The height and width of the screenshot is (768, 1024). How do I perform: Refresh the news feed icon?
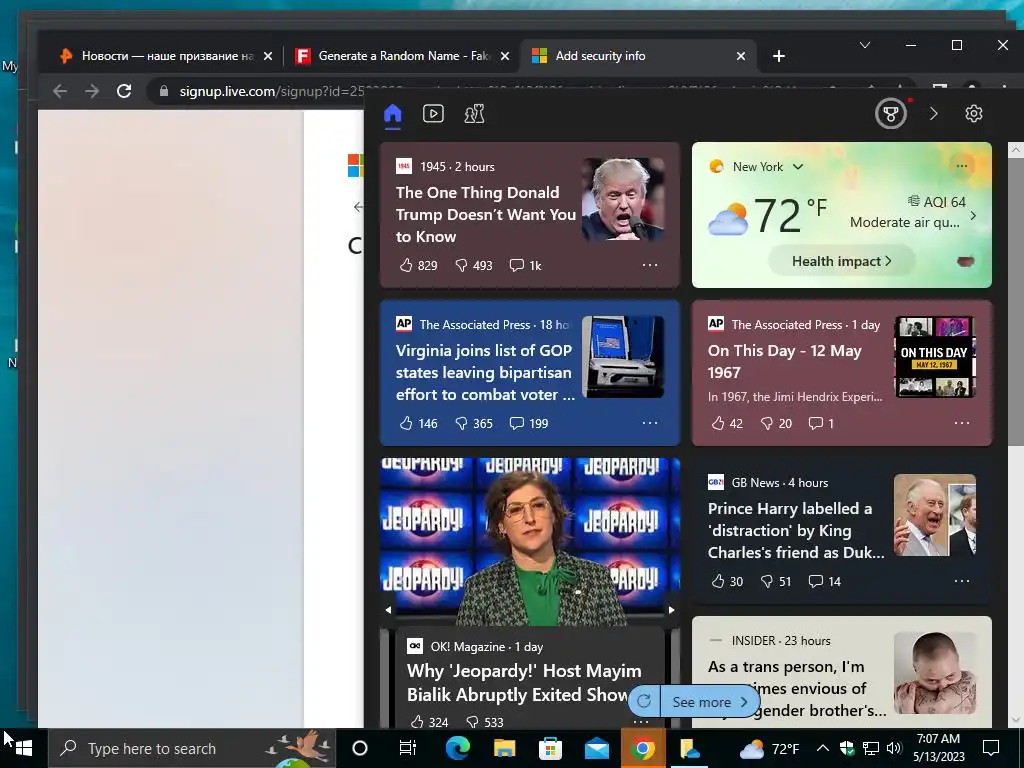pyautogui.click(x=644, y=701)
